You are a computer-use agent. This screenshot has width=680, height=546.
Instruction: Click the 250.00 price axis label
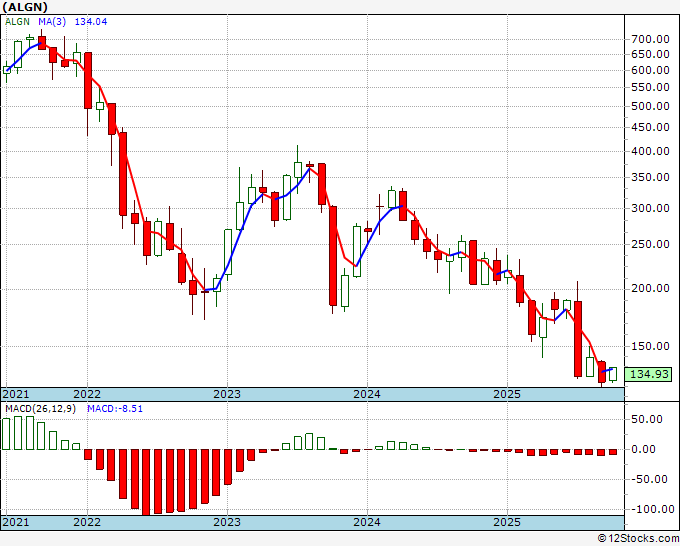(650, 244)
